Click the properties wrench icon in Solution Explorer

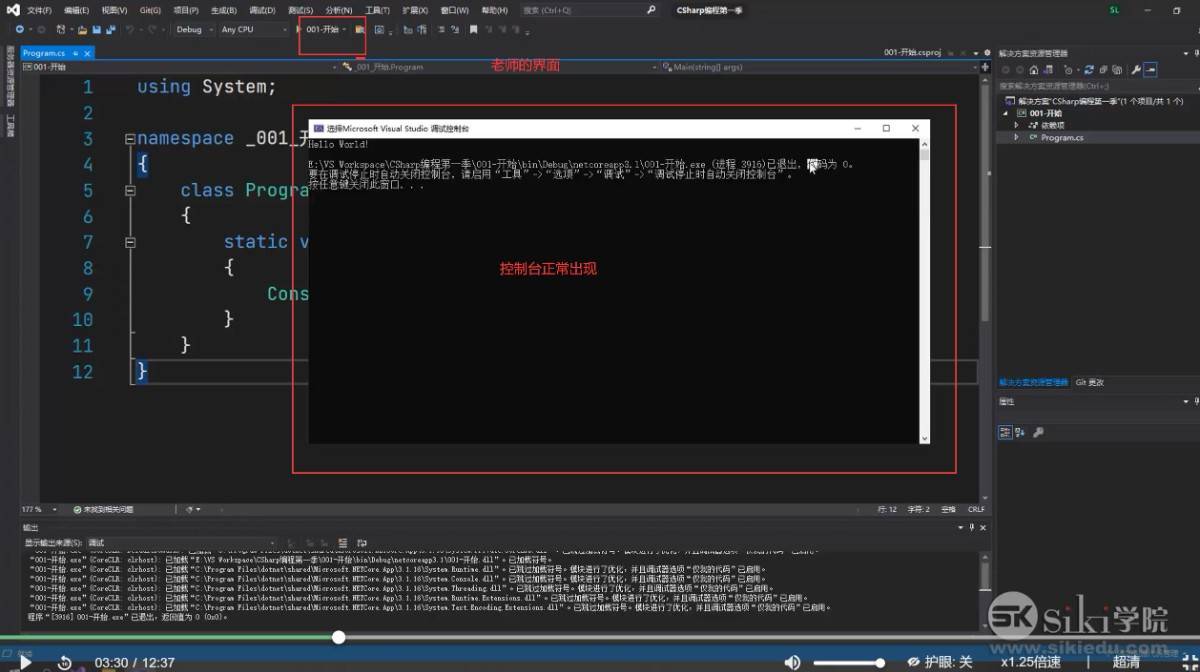pyautogui.click(x=1137, y=70)
